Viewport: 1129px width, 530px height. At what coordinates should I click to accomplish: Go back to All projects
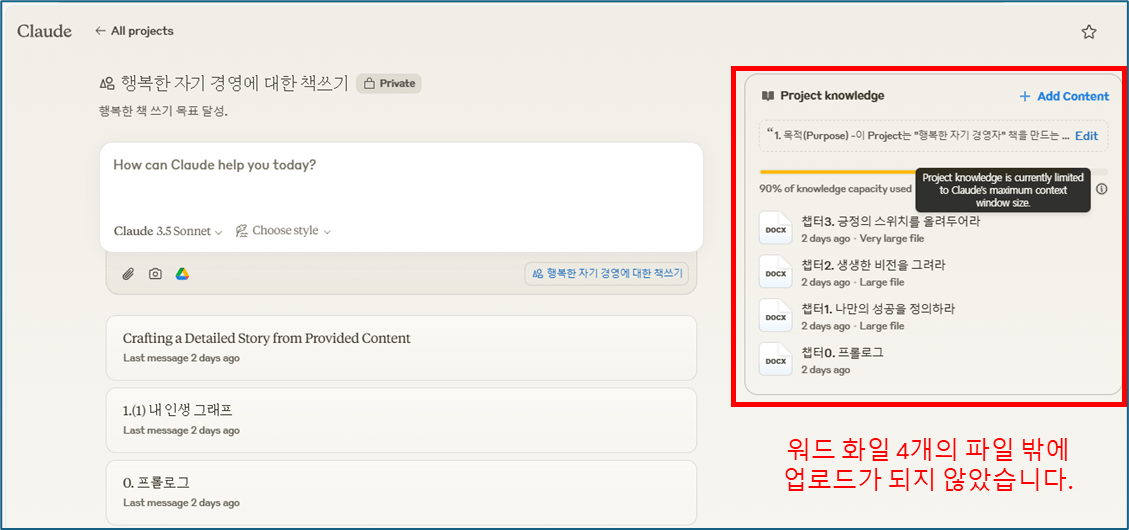coord(135,31)
